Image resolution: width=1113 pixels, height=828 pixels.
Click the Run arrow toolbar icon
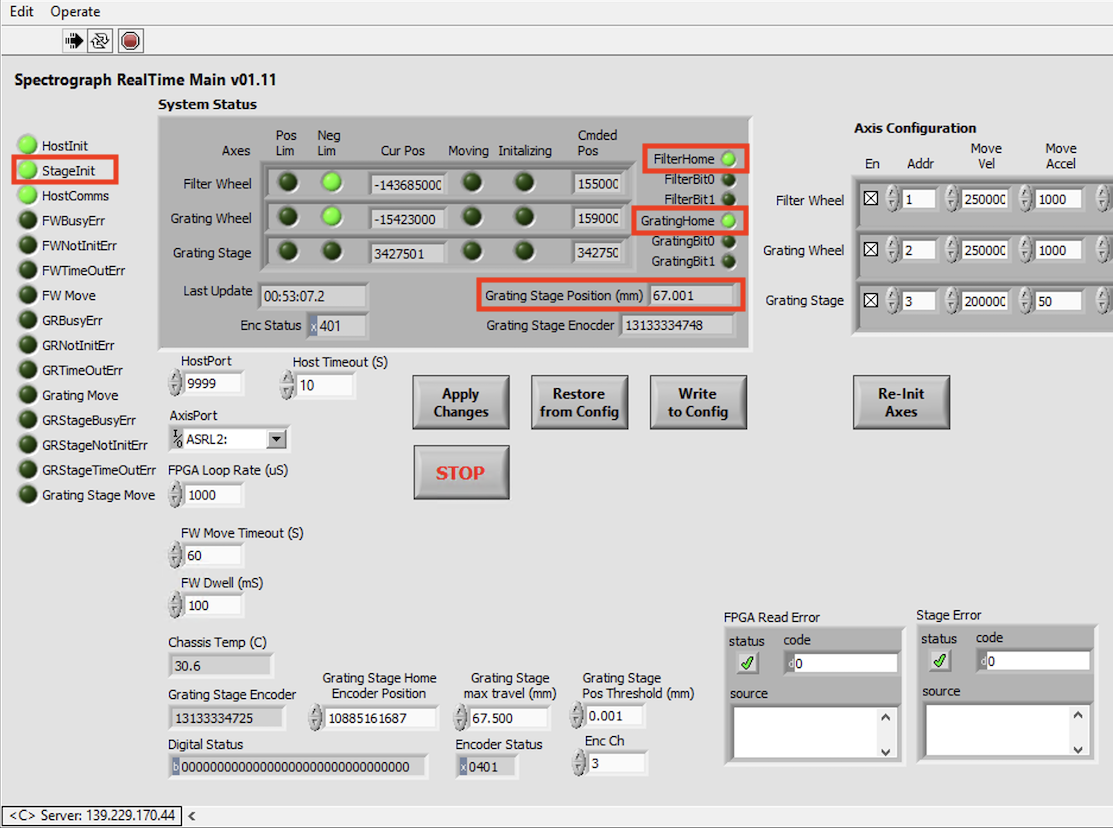[x=74, y=41]
